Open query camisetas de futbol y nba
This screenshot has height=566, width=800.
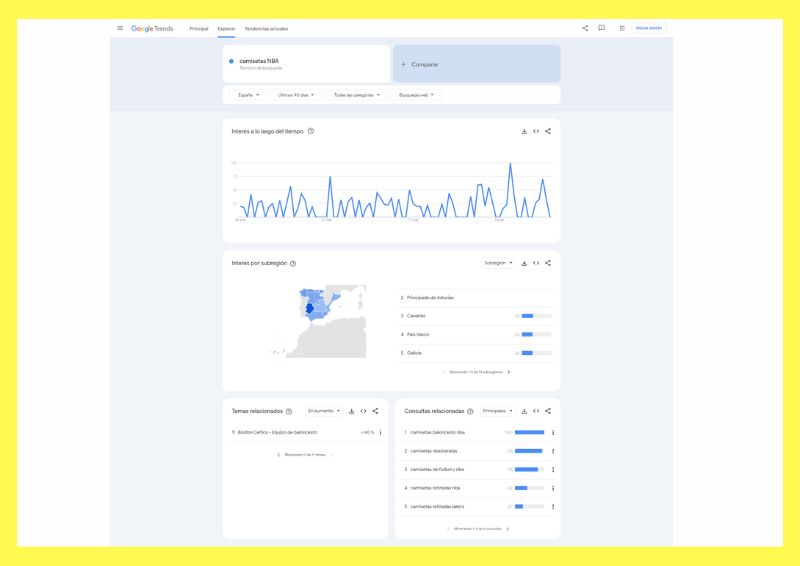pyautogui.click(x=437, y=470)
